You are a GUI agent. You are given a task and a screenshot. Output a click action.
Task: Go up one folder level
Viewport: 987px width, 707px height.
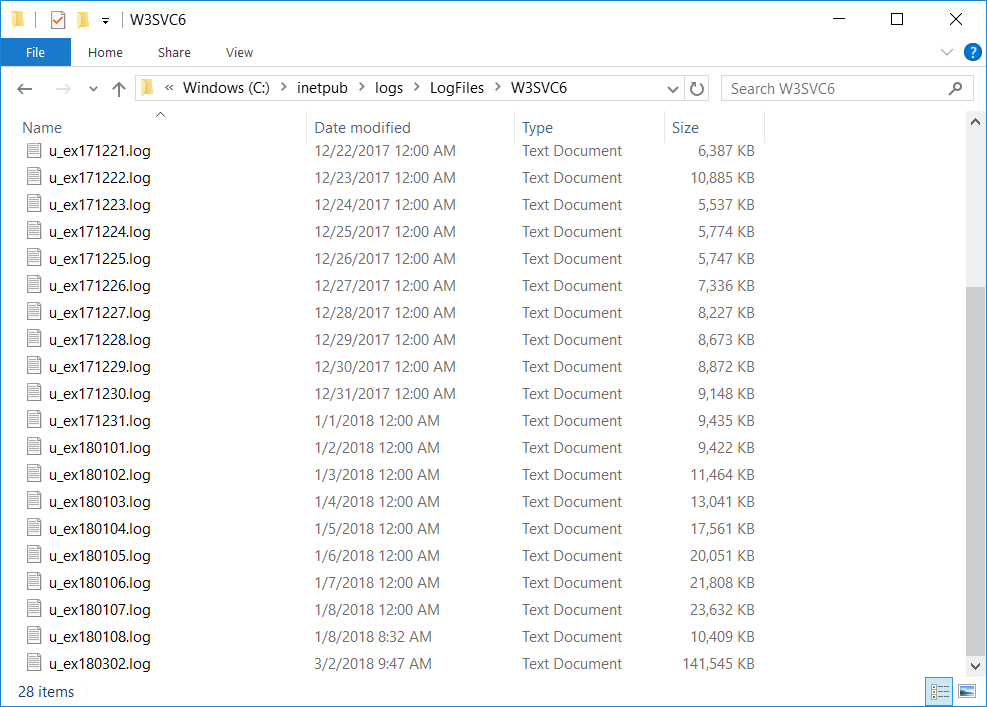click(x=119, y=89)
